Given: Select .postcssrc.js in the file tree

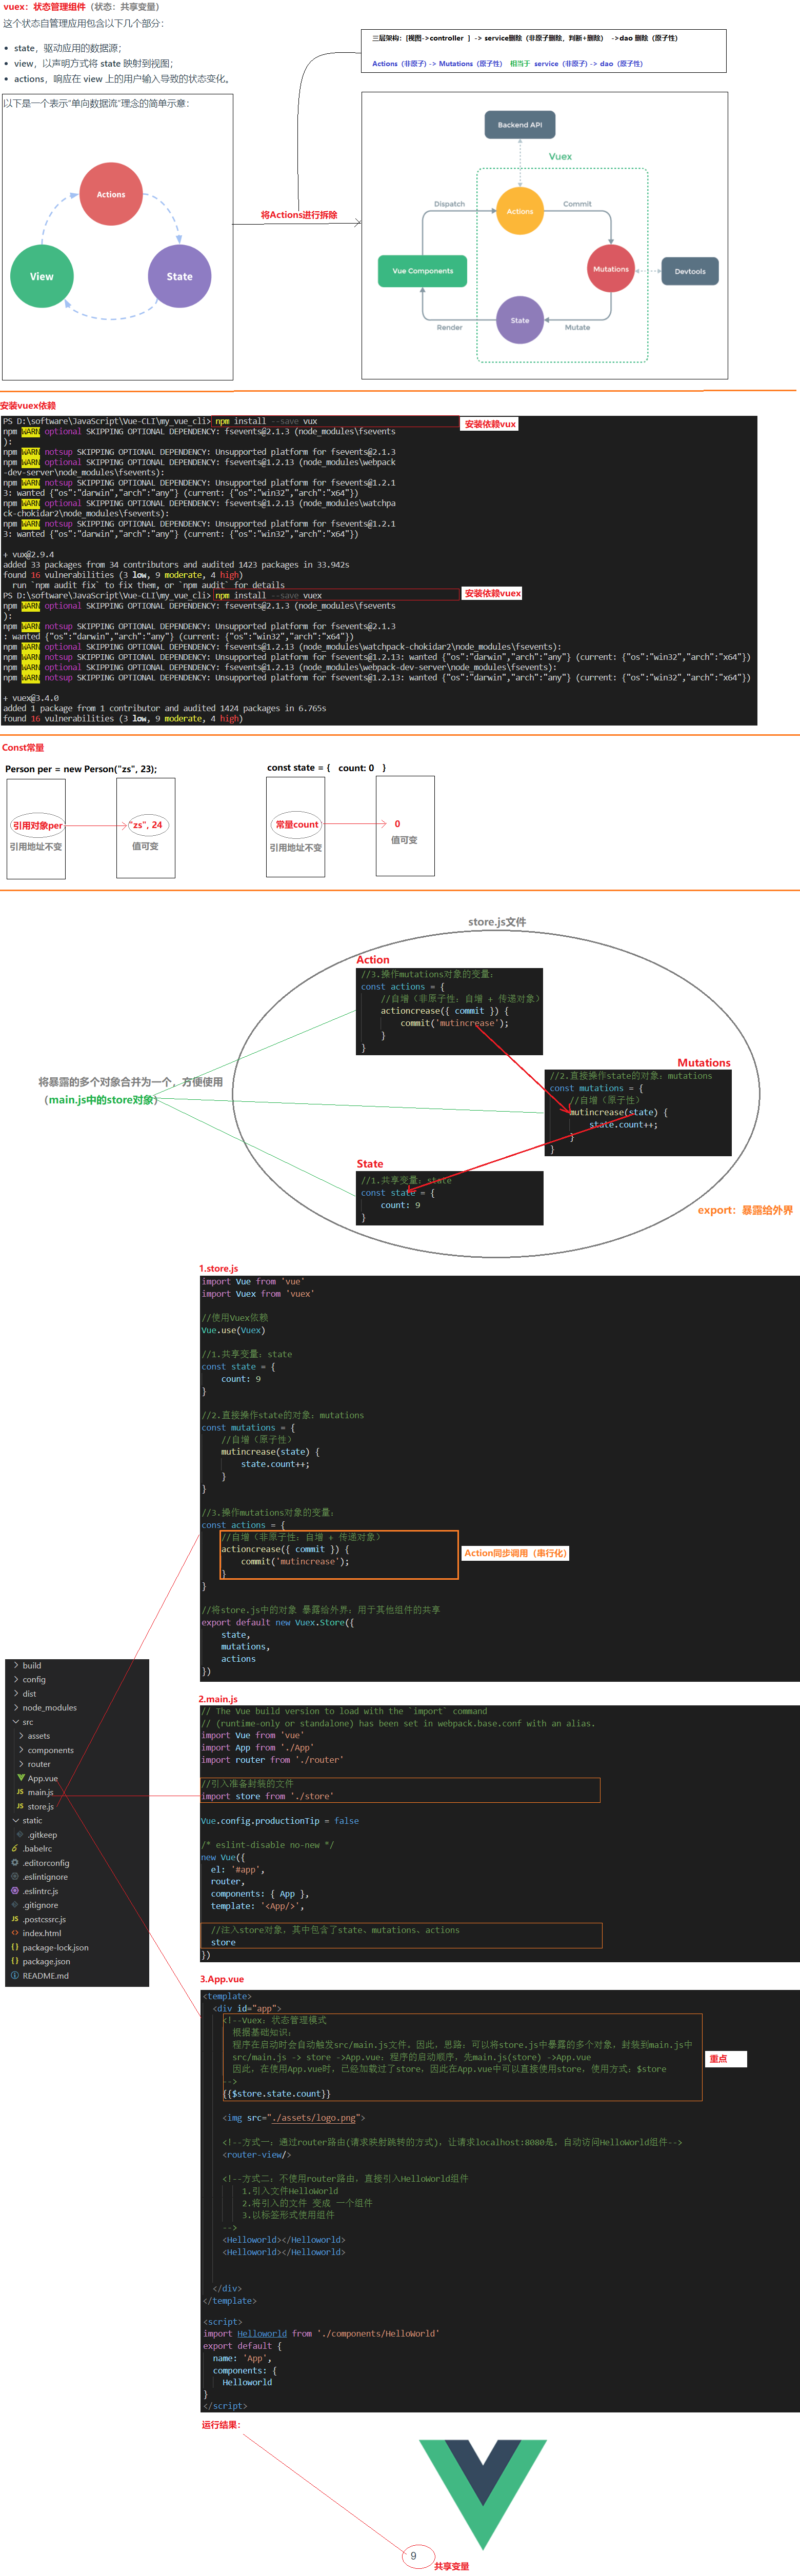Looking at the screenshot, I should click(x=44, y=1919).
